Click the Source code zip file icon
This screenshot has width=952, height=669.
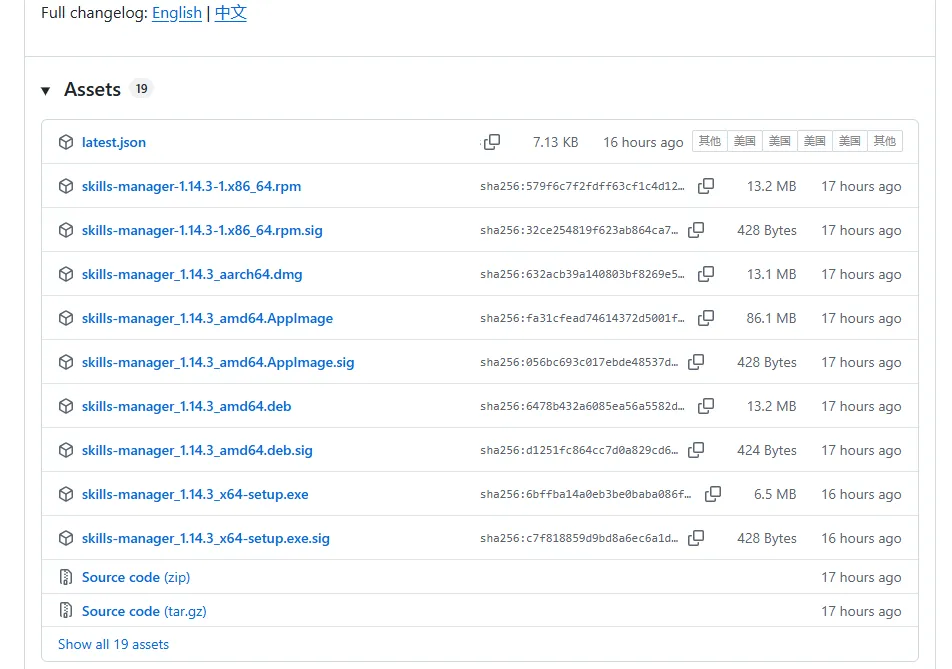(x=66, y=577)
